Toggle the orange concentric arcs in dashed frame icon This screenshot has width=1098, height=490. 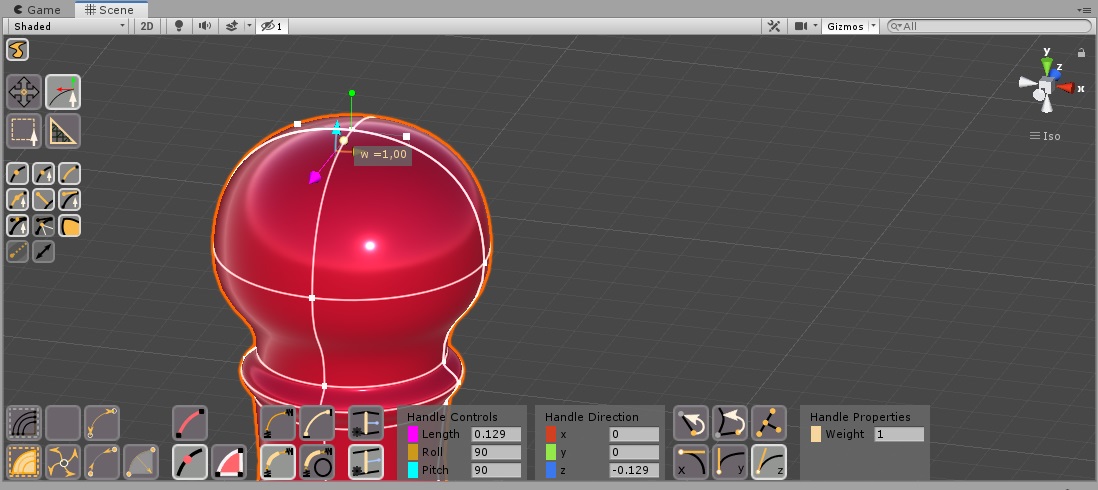point(24,462)
